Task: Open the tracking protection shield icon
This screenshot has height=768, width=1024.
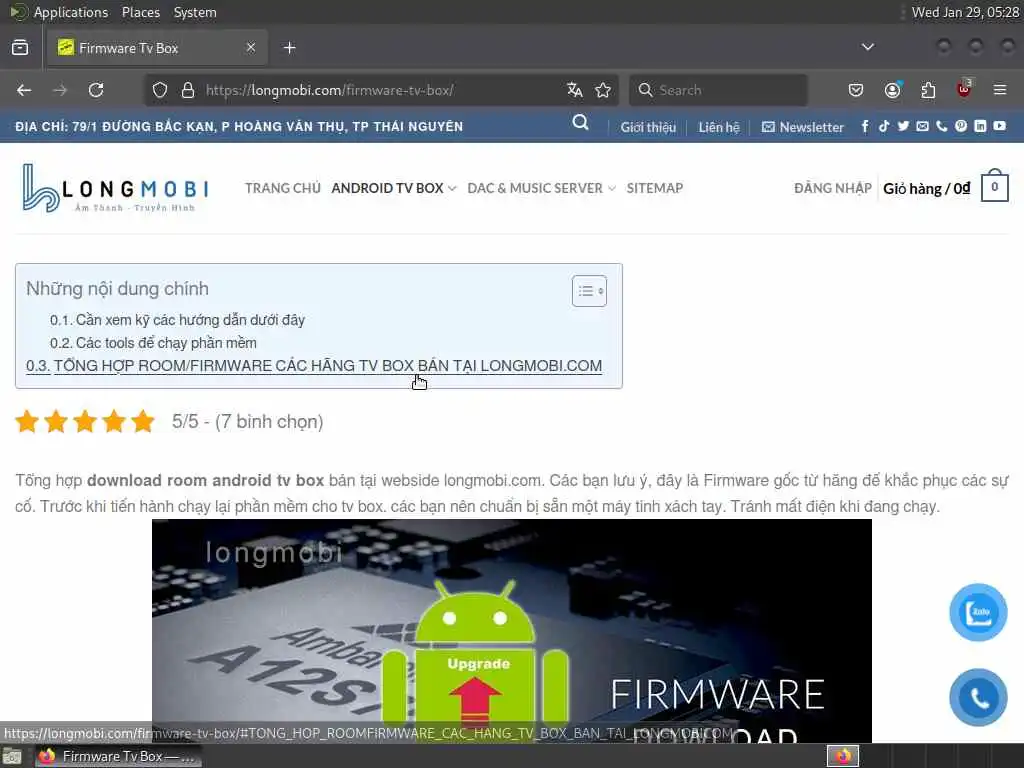Action: (160, 90)
